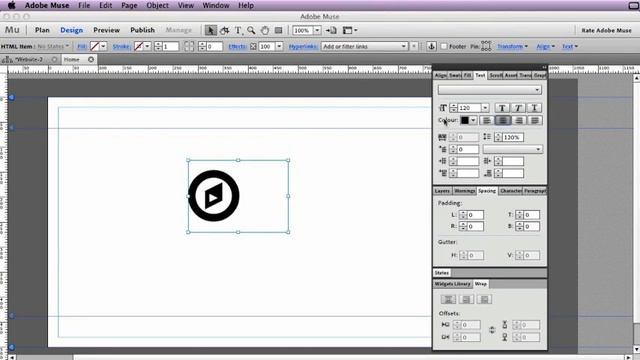
Task: Select second wrap mode in Wrap panel
Action: [x=466, y=299]
